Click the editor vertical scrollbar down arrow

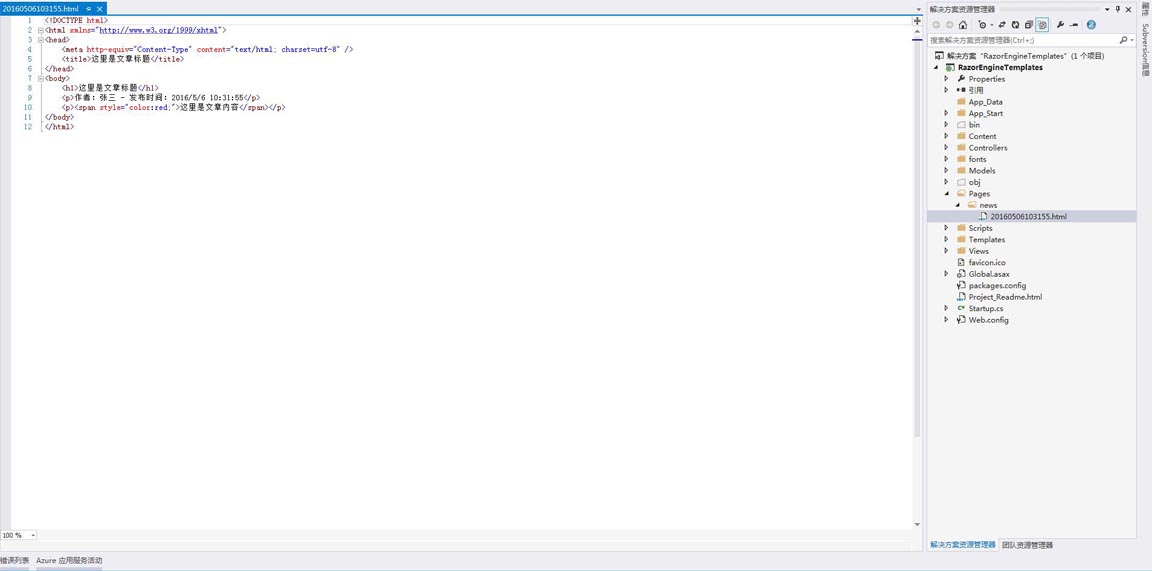coord(917,524)
